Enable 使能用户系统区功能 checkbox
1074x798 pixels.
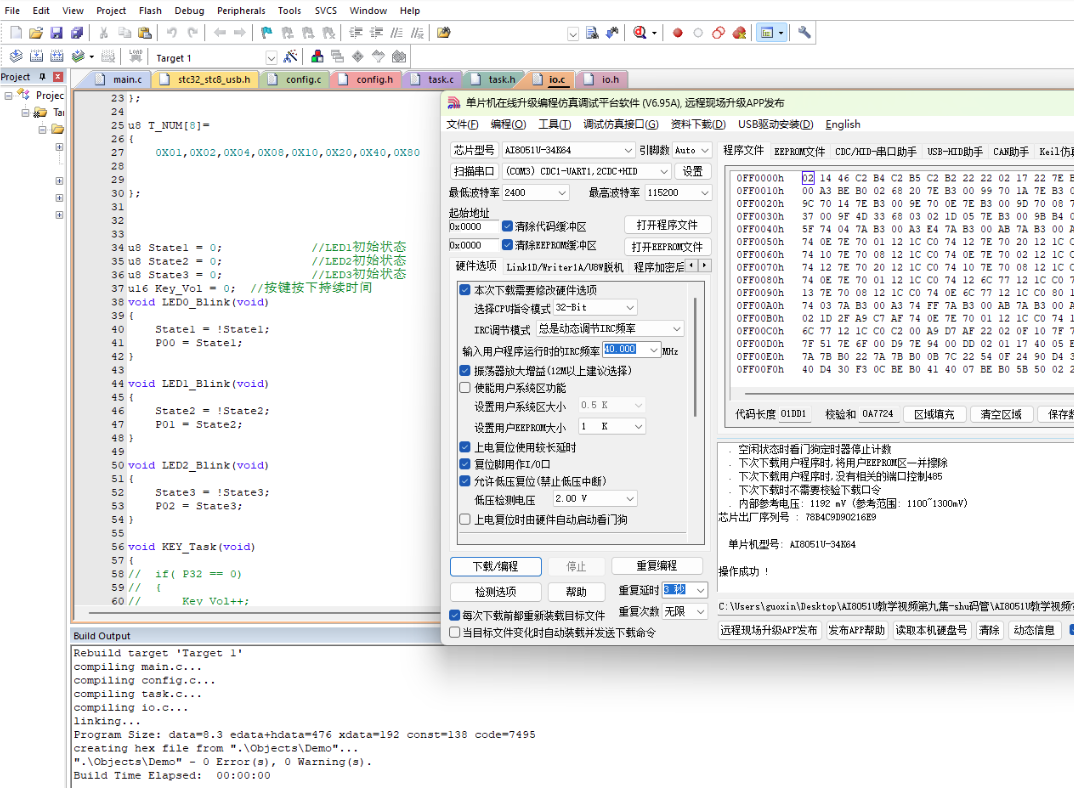point(465,388)
